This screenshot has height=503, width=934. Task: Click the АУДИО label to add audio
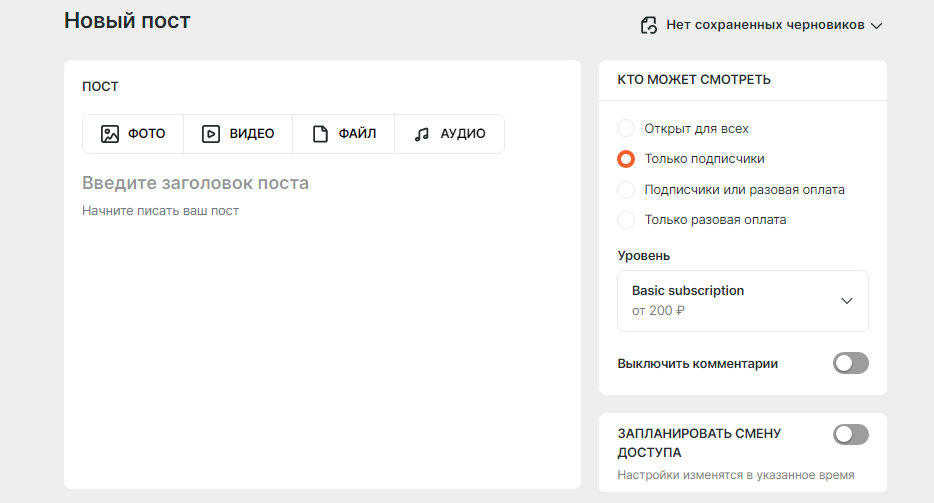pyautogui.click(x=463, y=133)
